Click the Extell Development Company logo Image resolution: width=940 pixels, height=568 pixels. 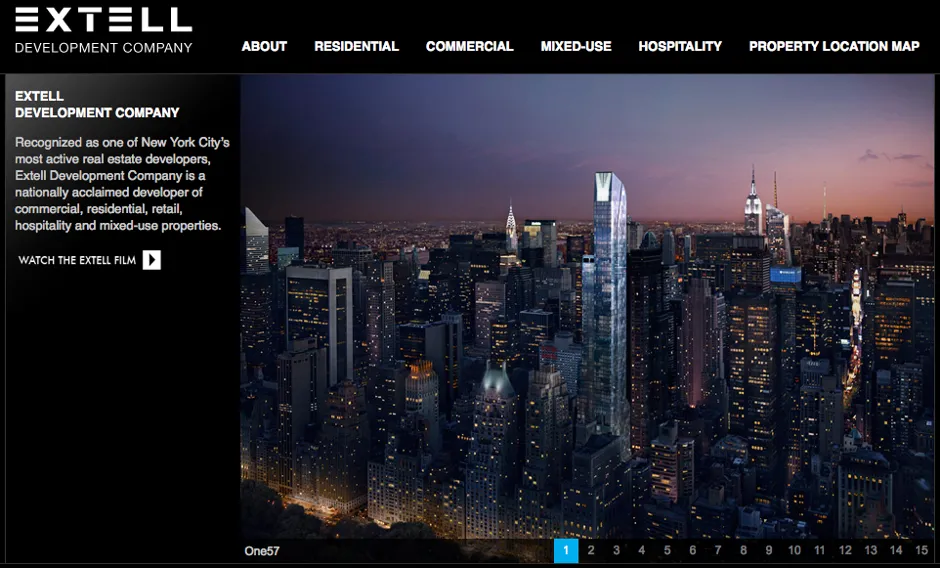point(103,31)
